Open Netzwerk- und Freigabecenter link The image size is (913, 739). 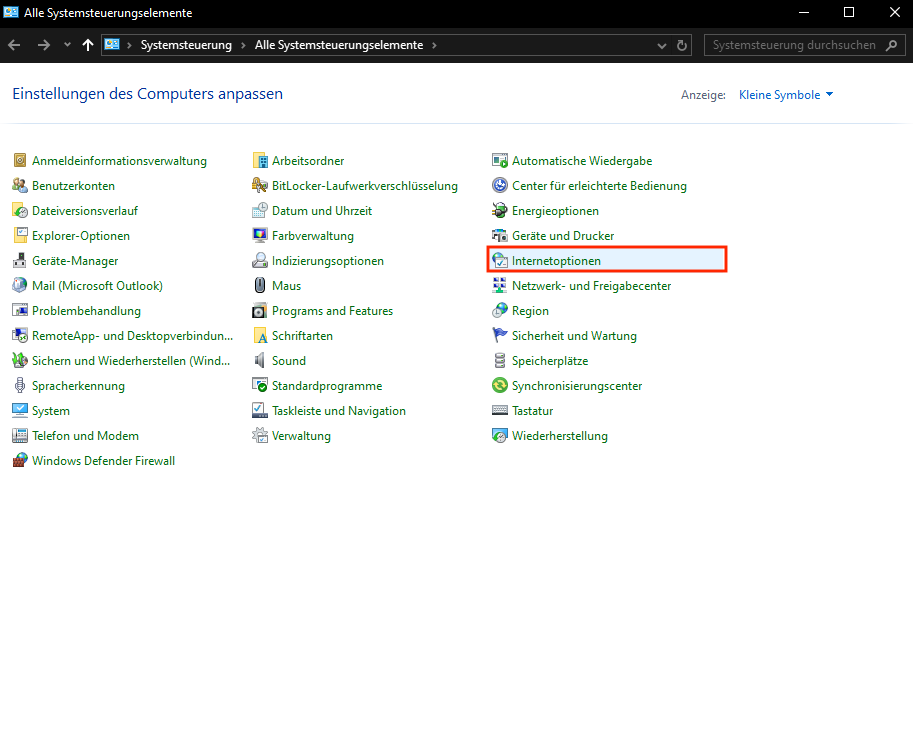591,286
